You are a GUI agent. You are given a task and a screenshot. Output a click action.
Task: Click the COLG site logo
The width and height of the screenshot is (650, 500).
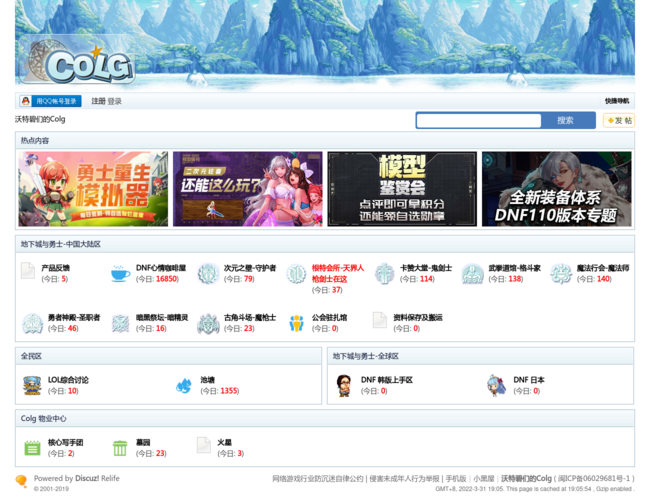pyautogui.click(x=78, y=60)
